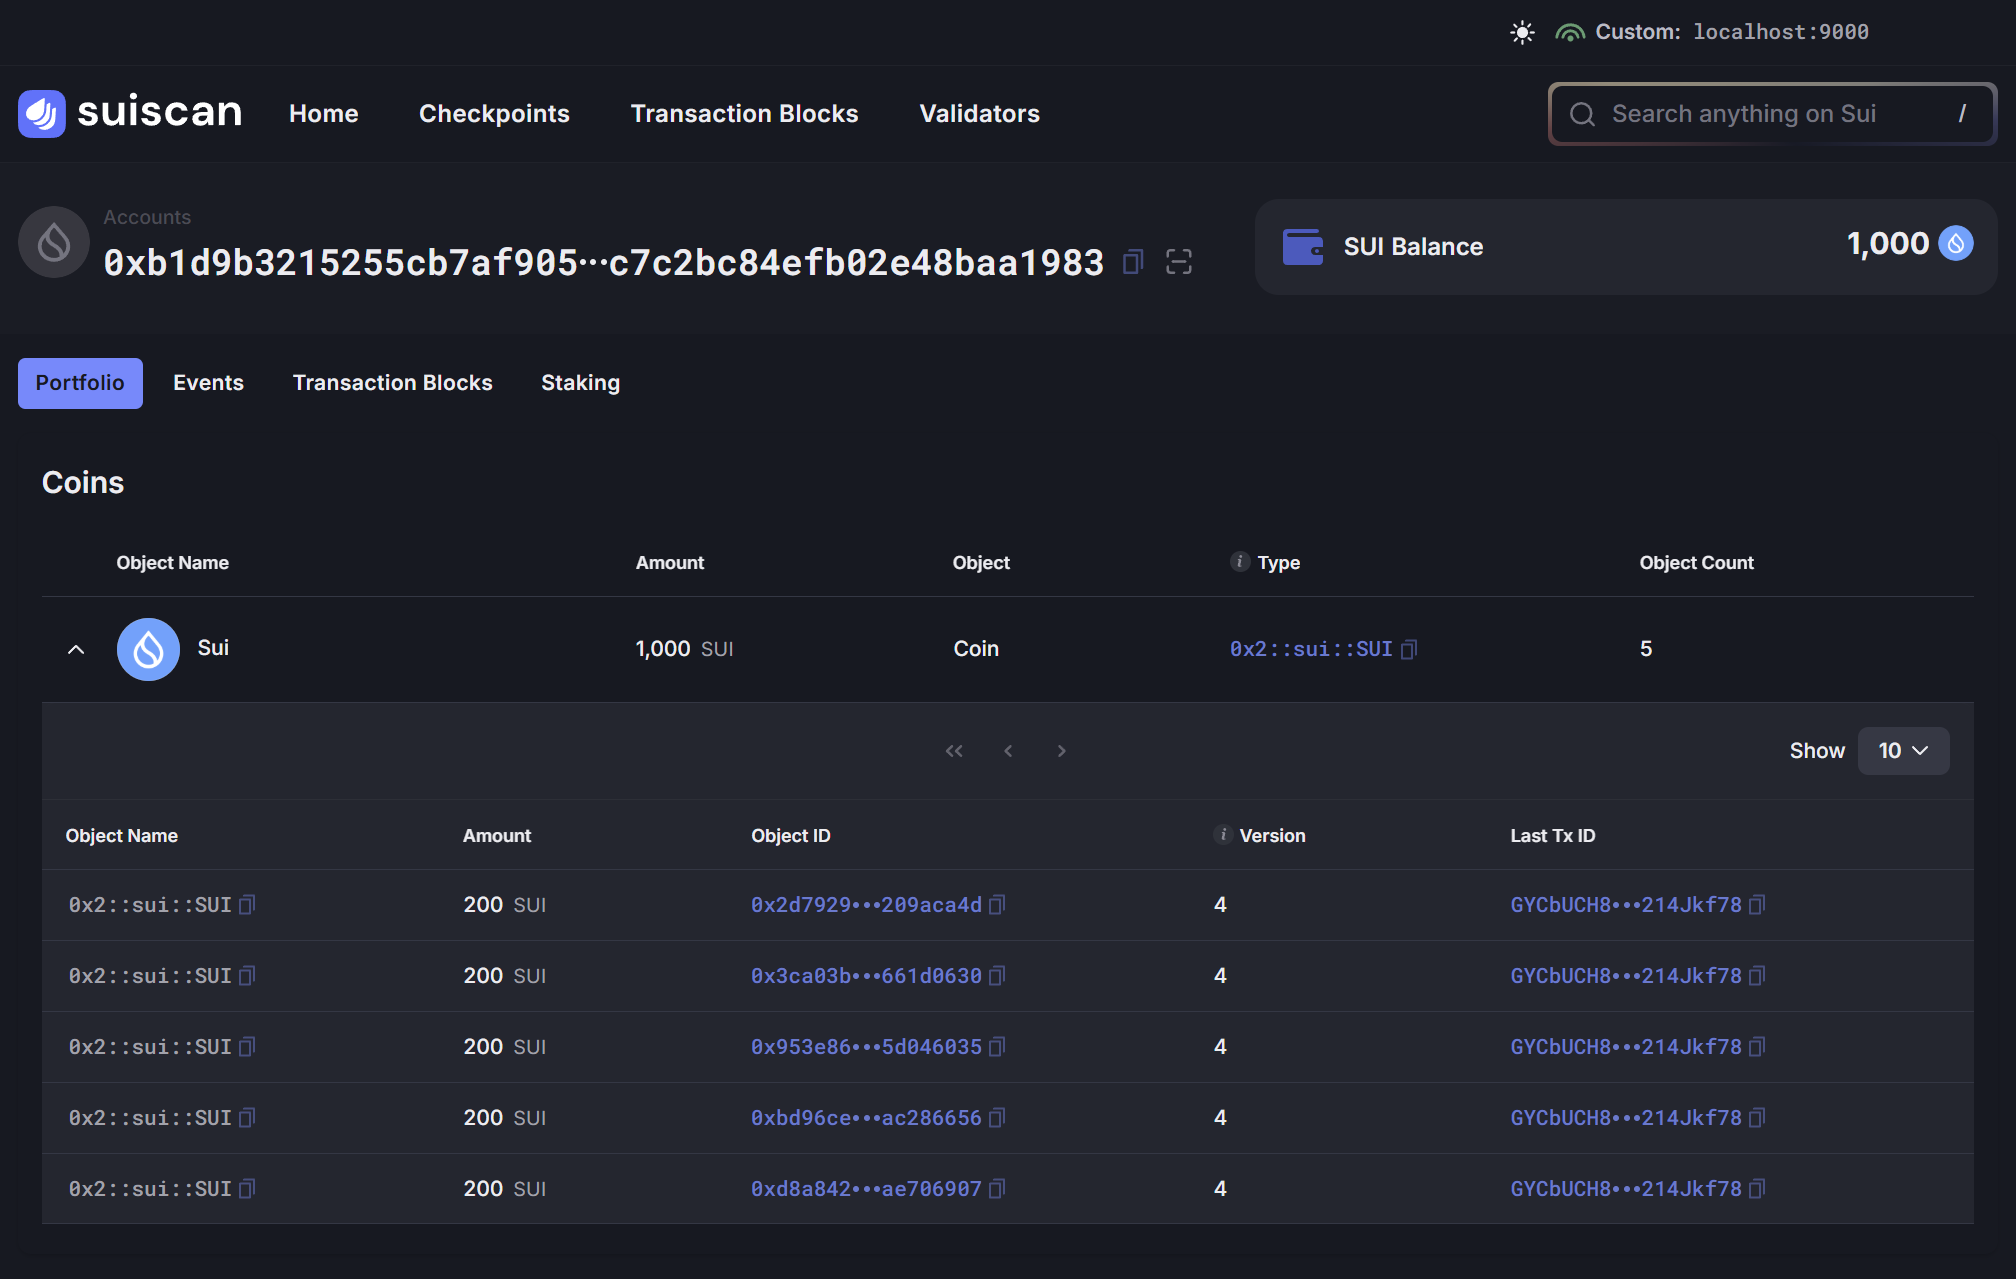Switch to the Events tab
This screenshot has width=2016, height=1279.
208,382
